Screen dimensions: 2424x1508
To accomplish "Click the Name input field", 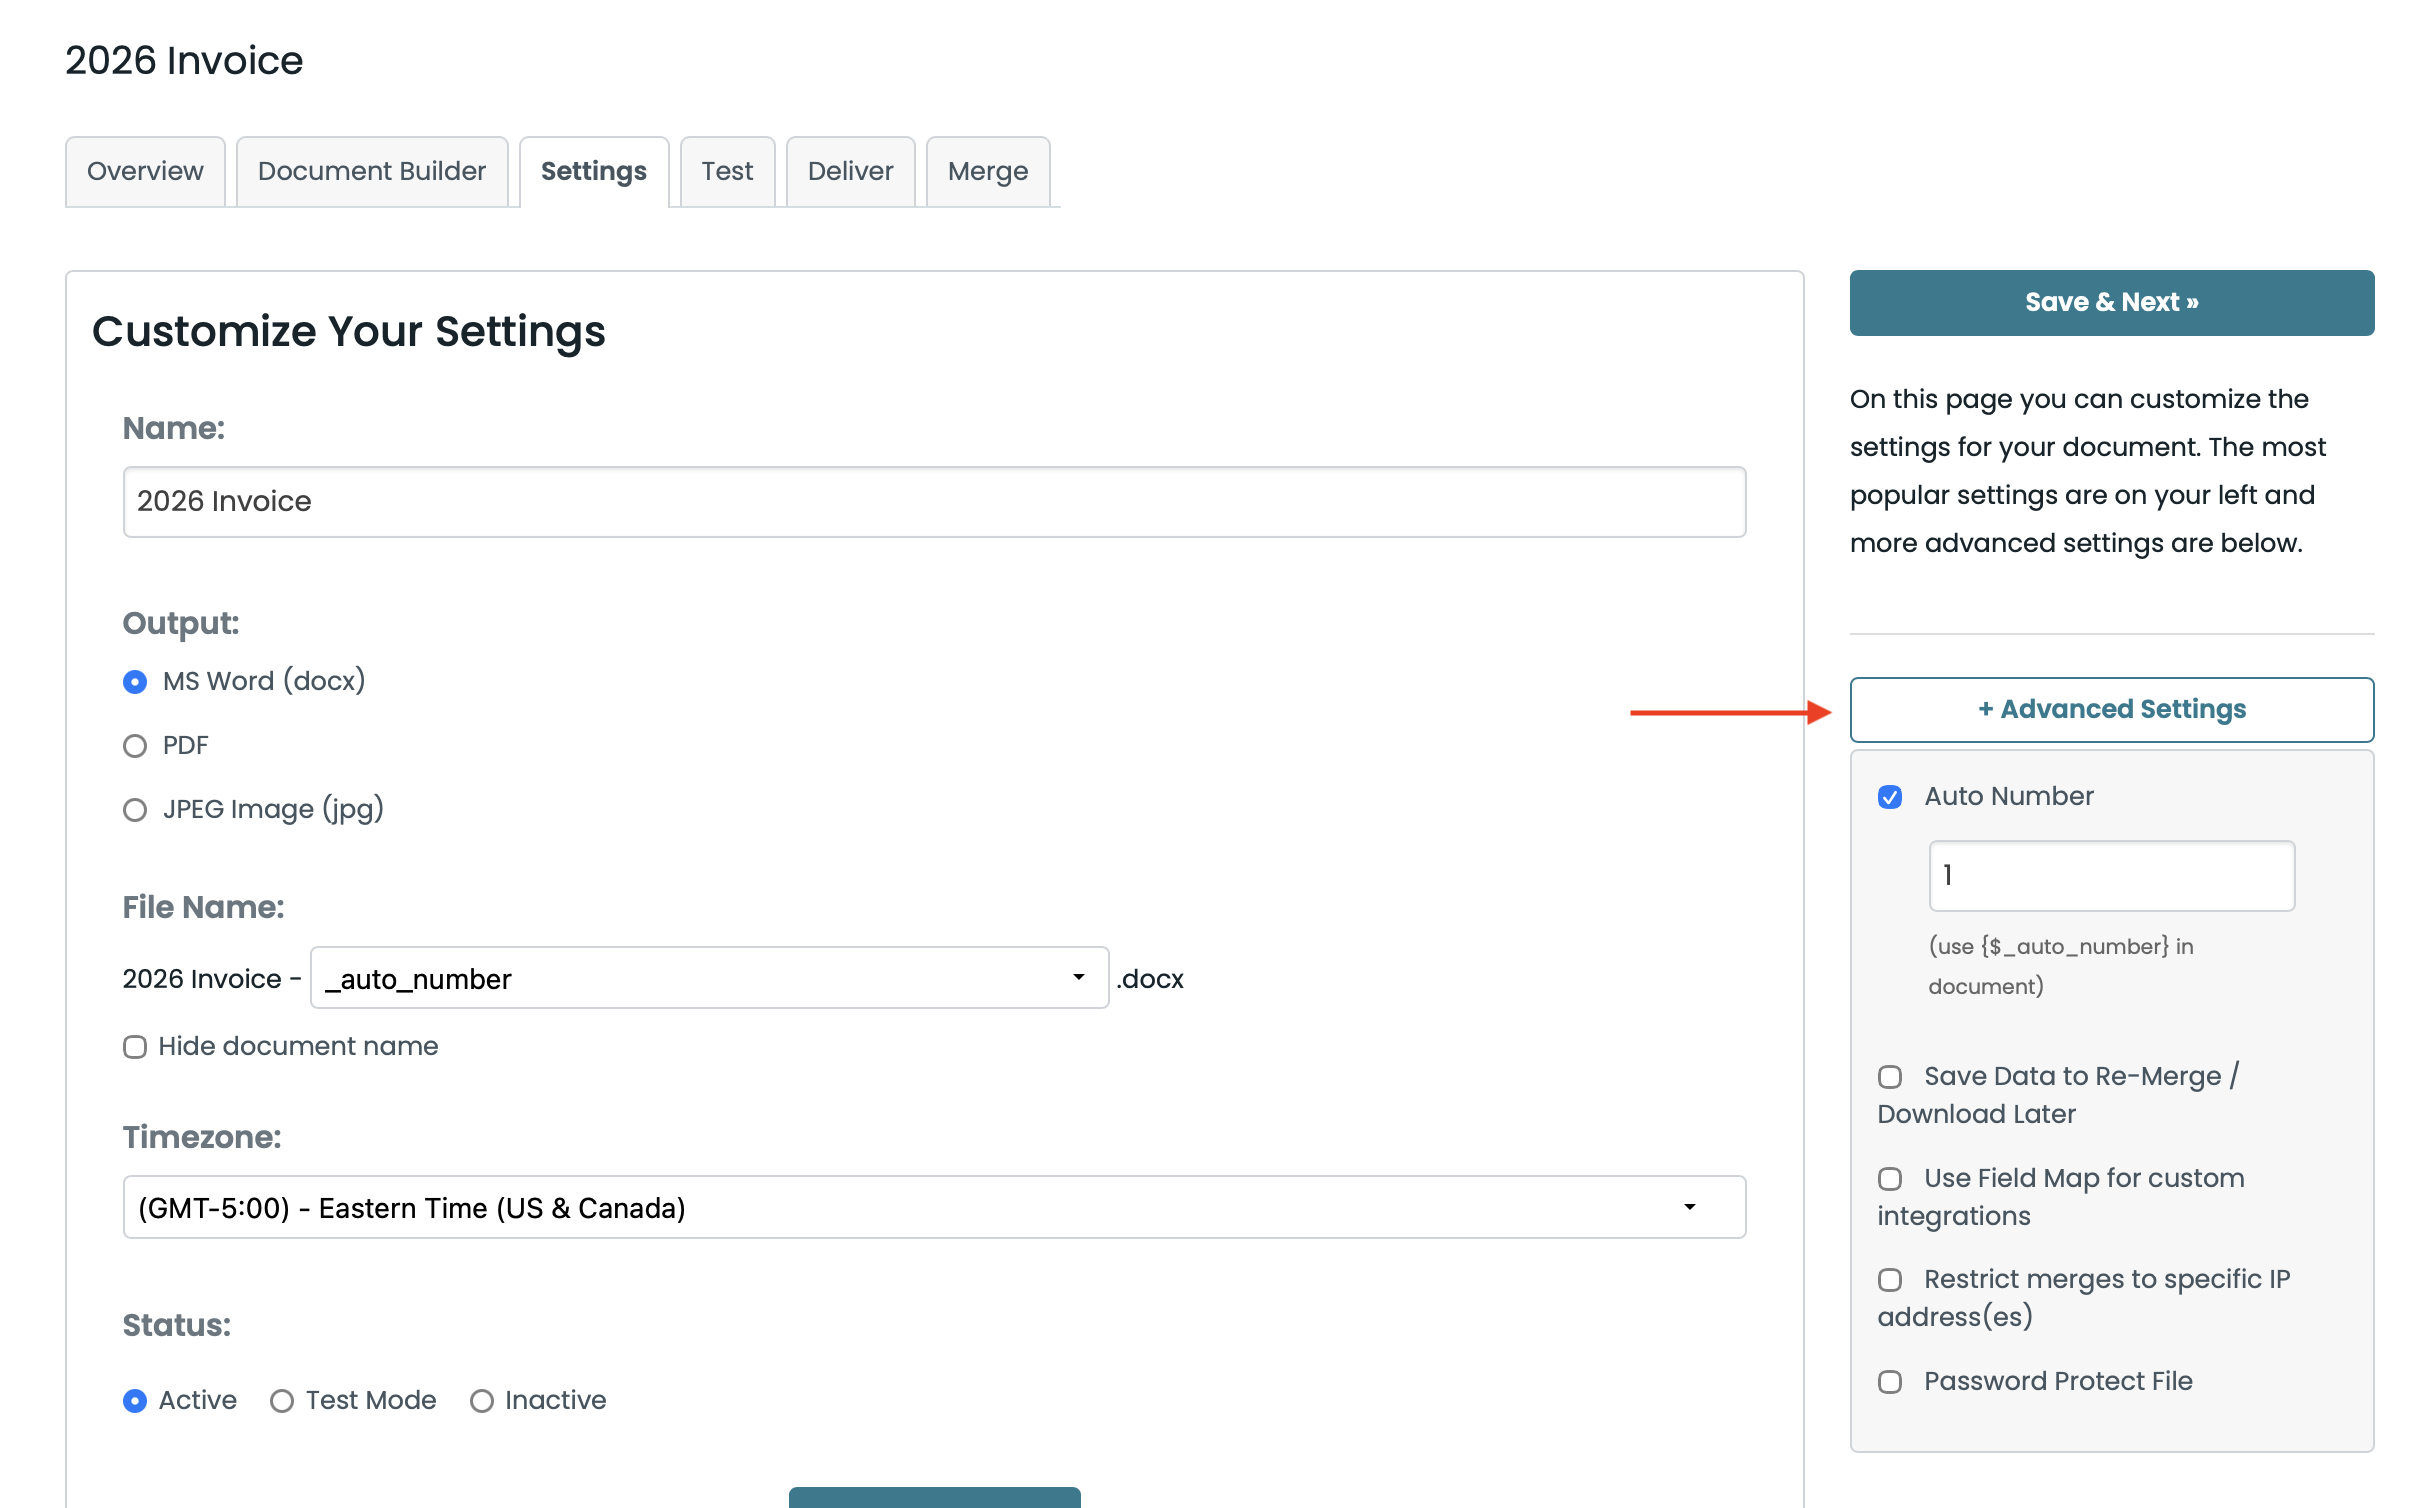I will (934, 501).
